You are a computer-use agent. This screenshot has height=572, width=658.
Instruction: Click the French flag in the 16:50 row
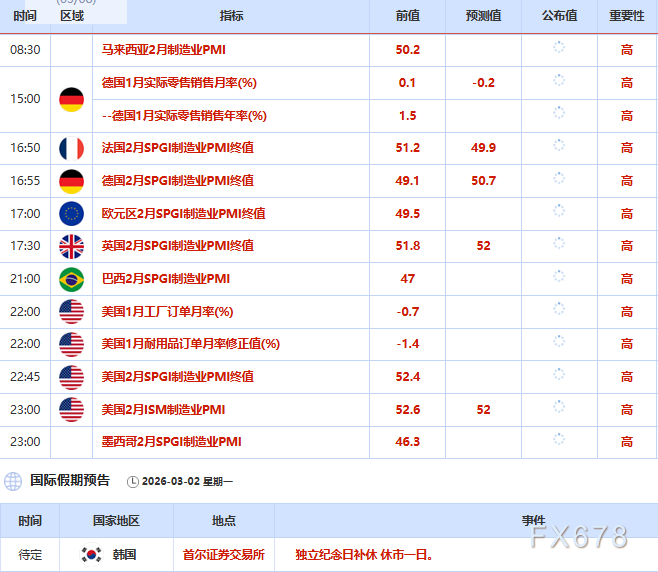72,148
